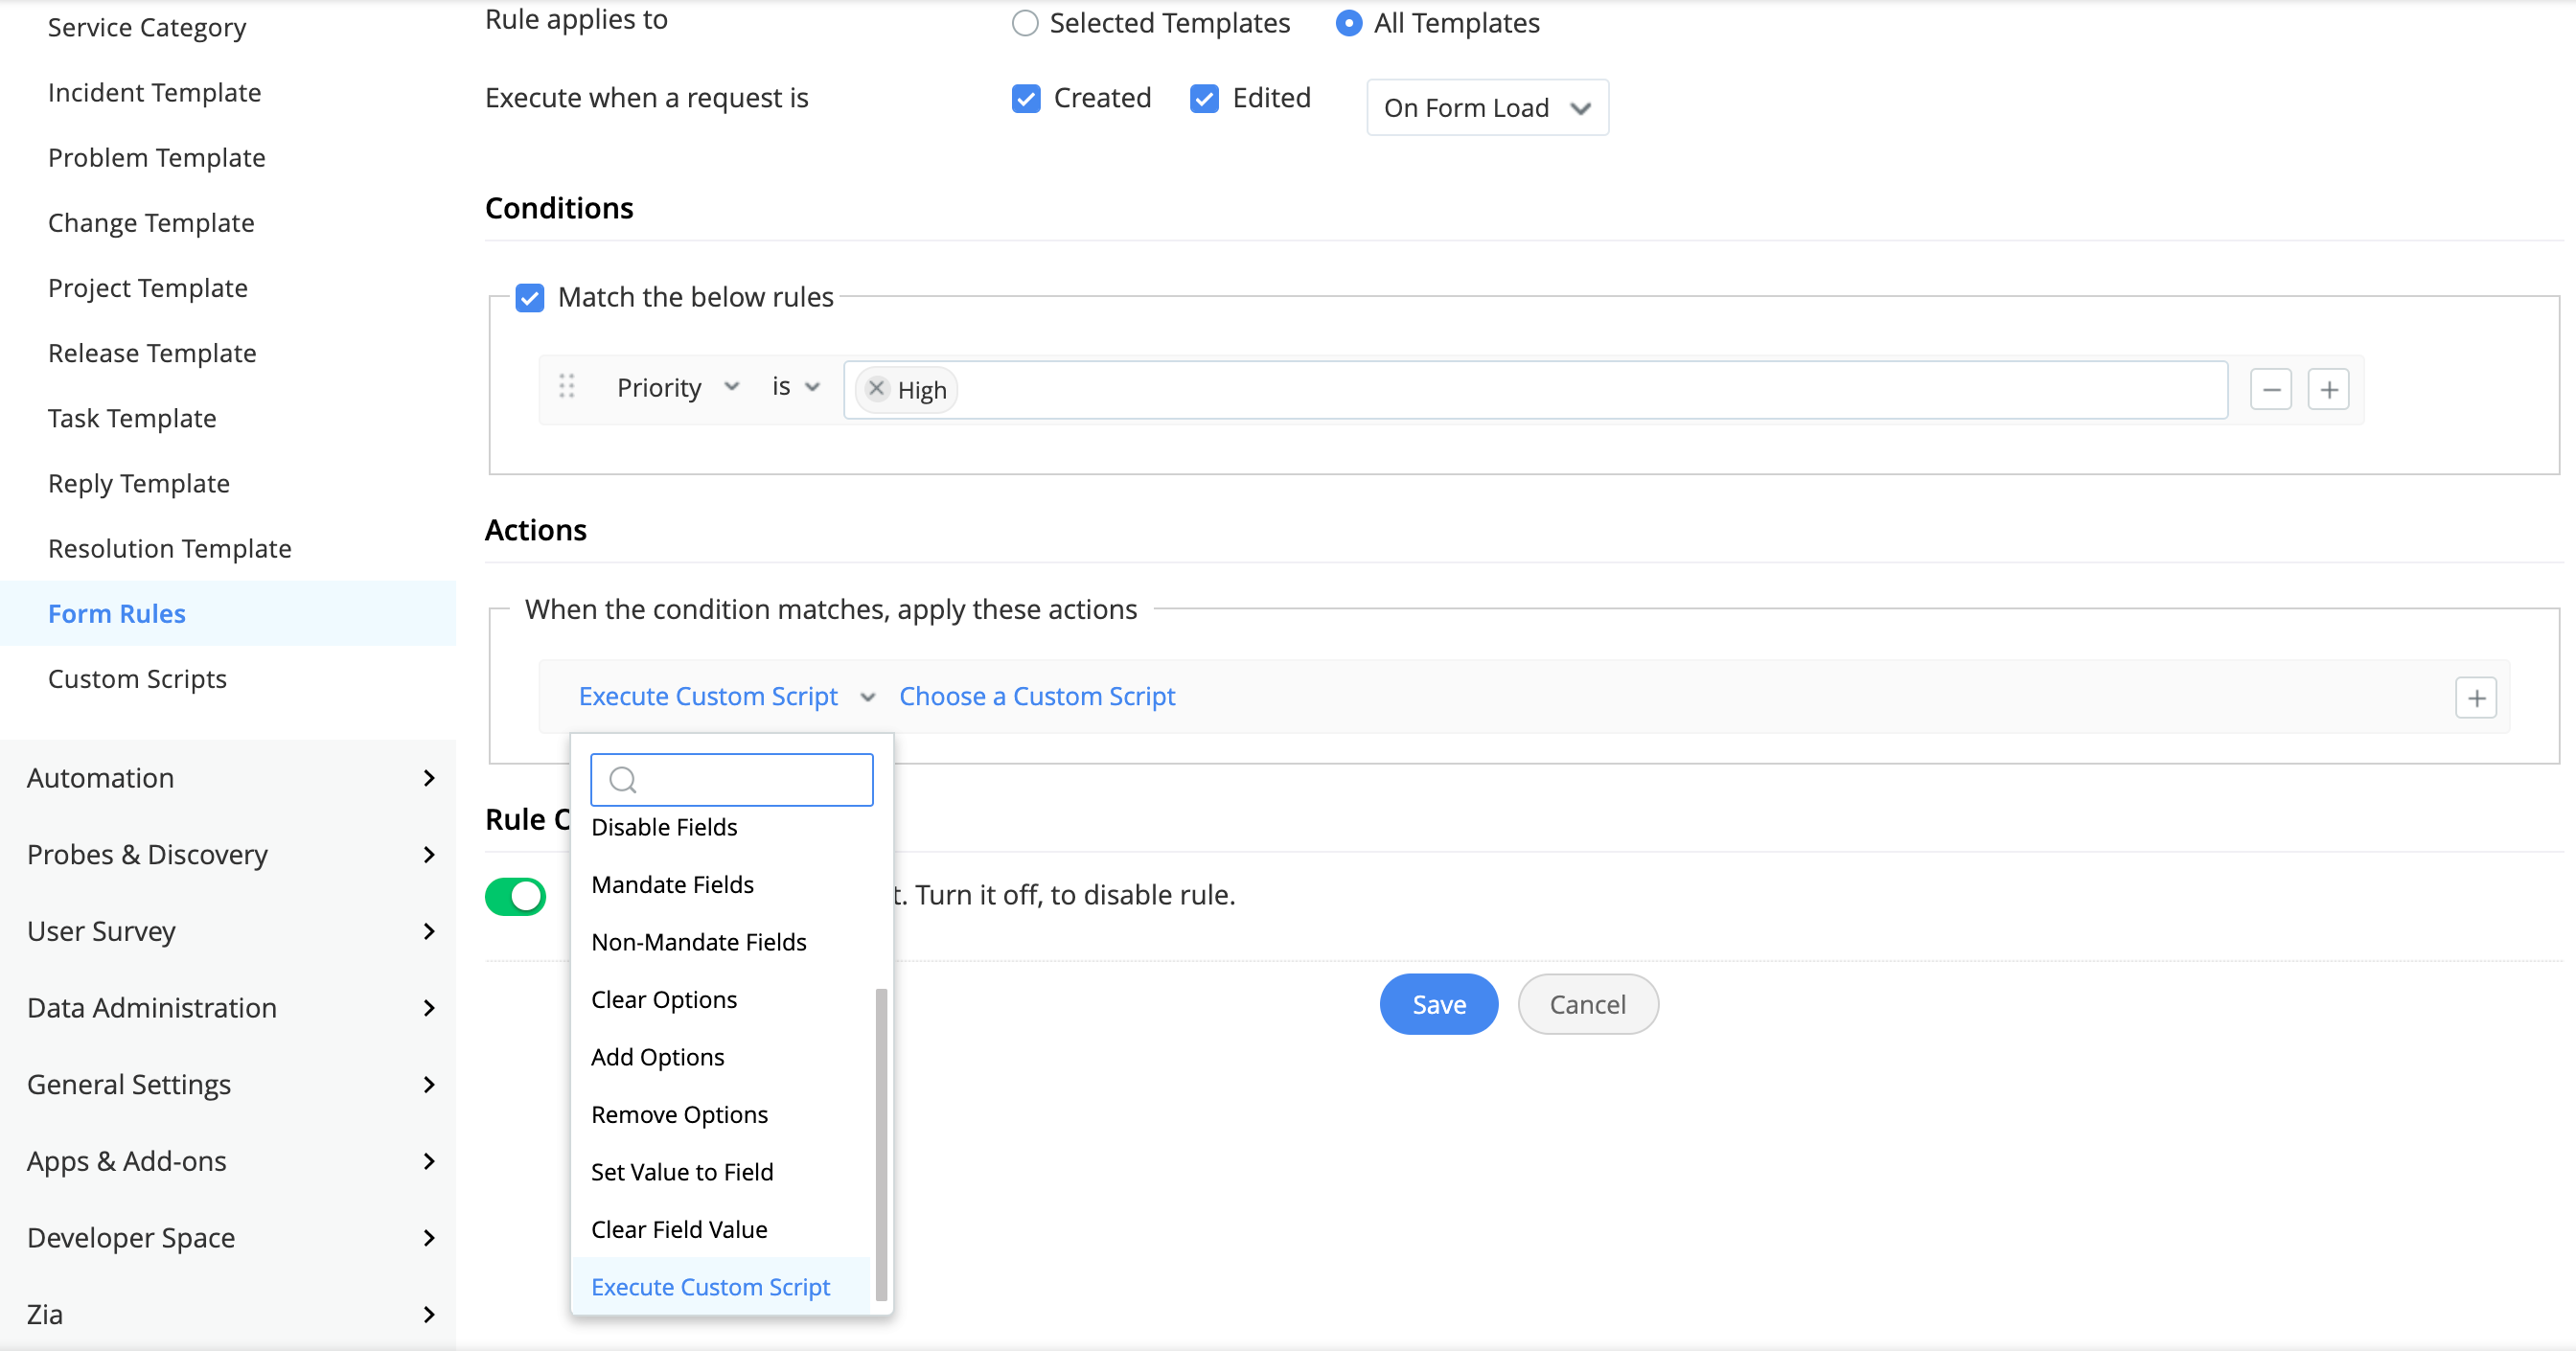Open Custom Scripts in the sidebar
Screen dimensions: 2576x1351
[x=137, y=679]
